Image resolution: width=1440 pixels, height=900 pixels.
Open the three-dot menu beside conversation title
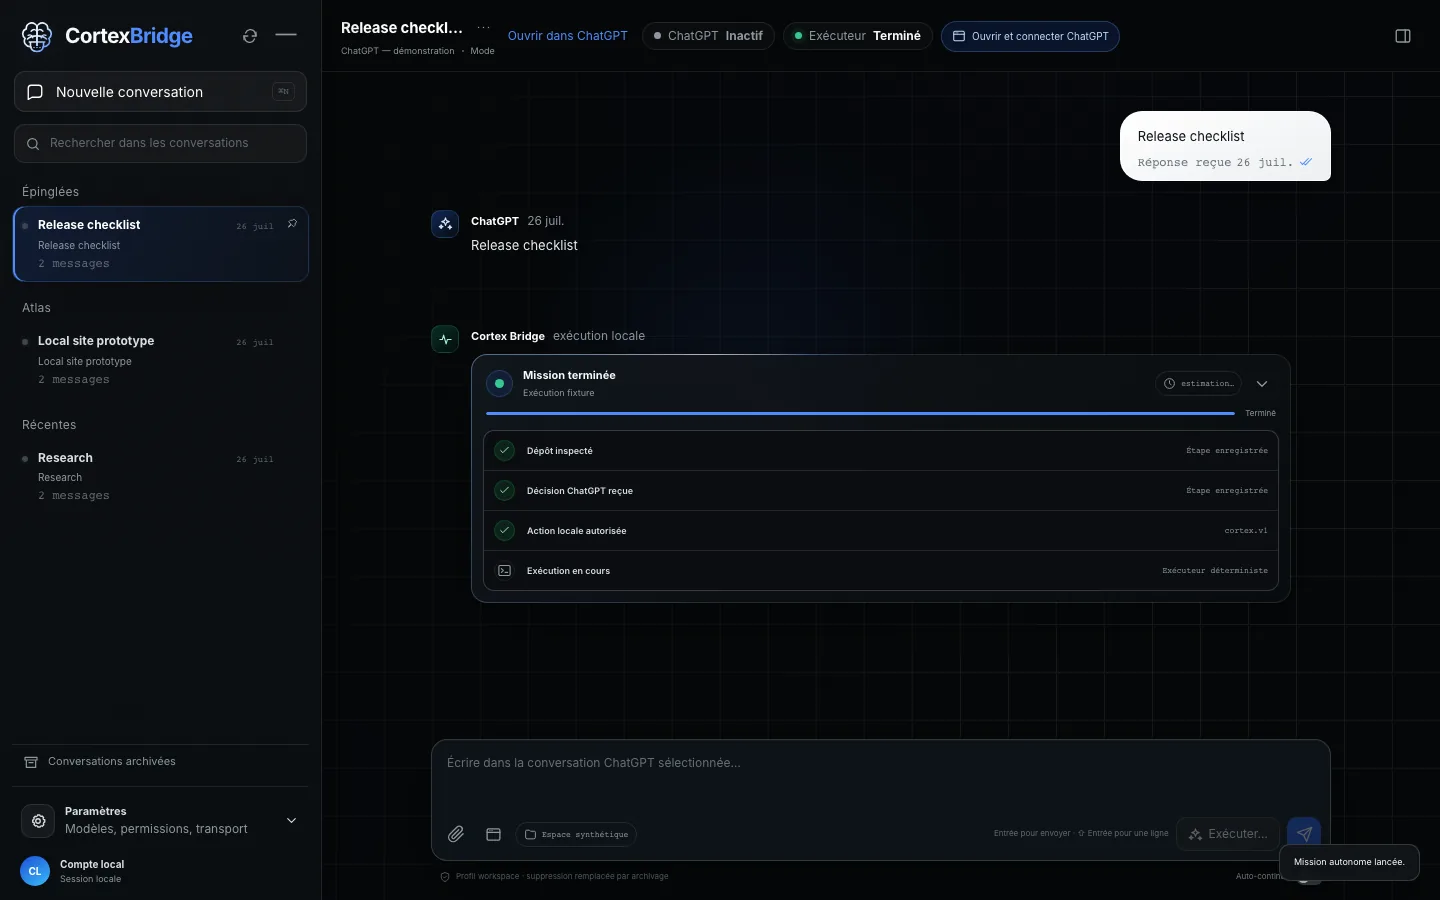[484, 28]
